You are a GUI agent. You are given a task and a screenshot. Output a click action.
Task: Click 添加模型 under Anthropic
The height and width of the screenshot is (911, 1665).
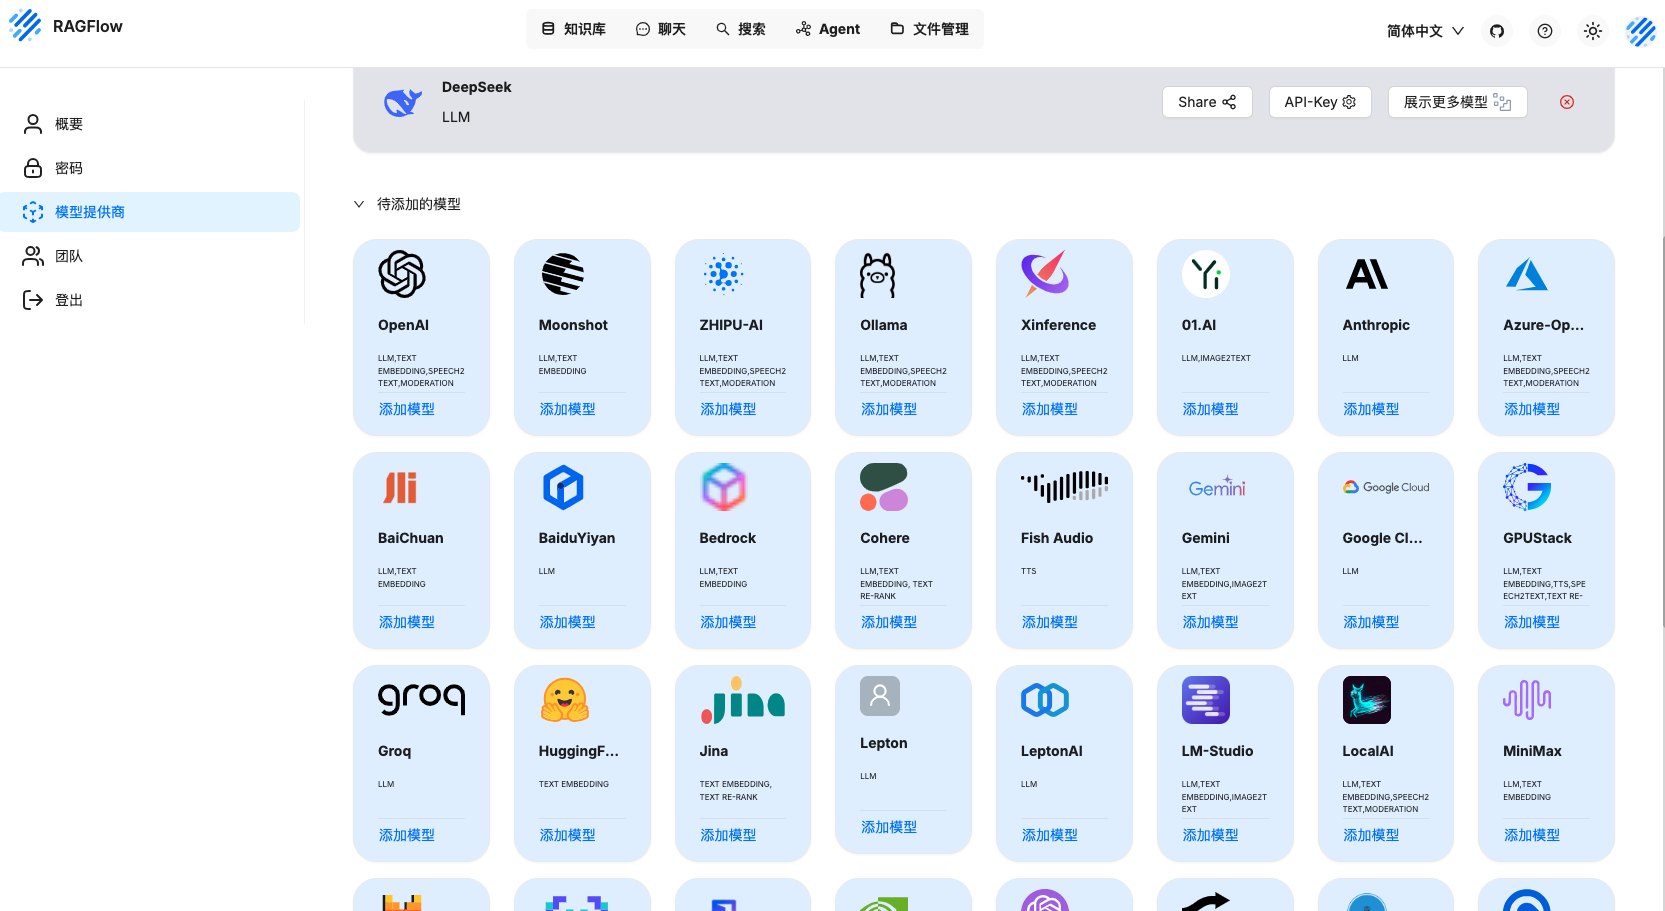pos(1371,409)
